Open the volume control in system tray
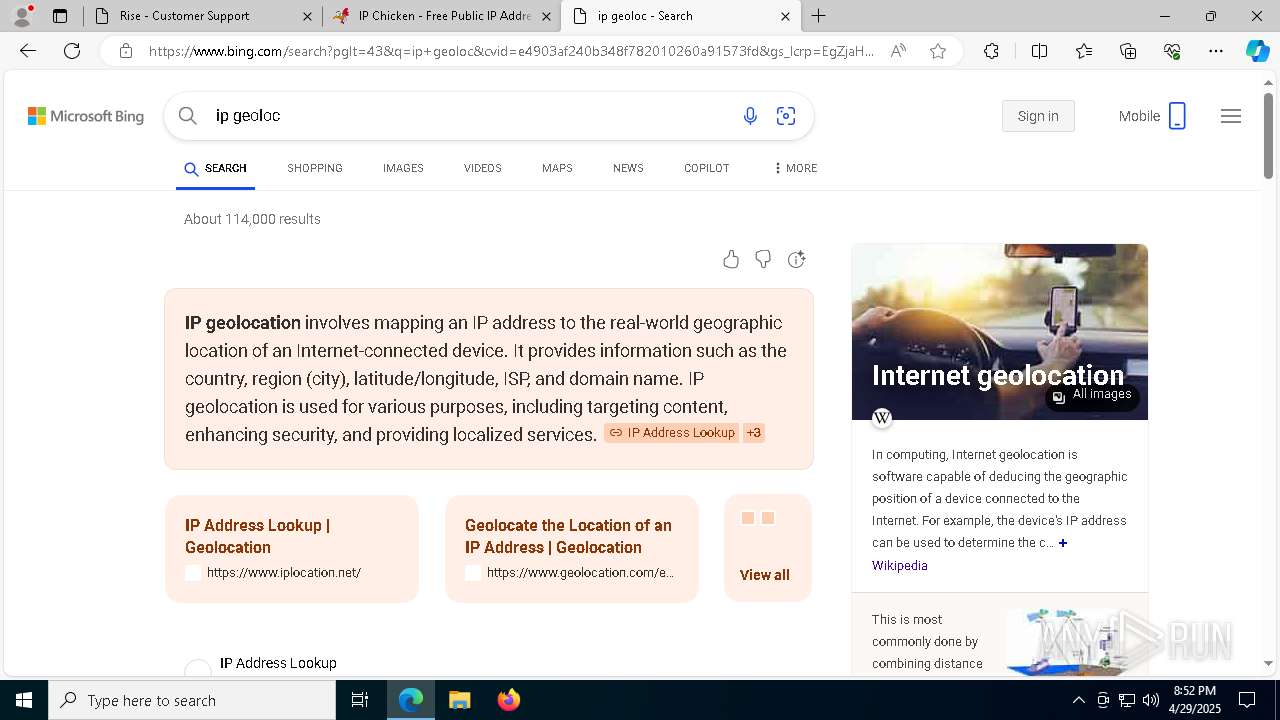Image resolution: width=1280 pixels, height=720 pixels. click(1151, 700)
